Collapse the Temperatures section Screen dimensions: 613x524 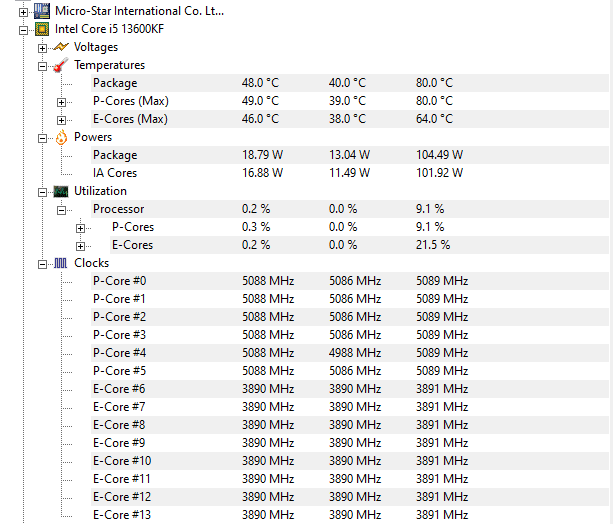[42, 66]
